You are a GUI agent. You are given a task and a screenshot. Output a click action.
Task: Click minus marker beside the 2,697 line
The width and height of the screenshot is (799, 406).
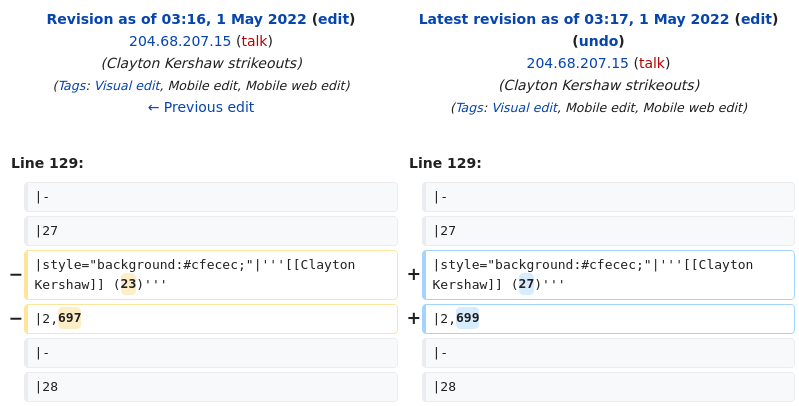(16, 318)
